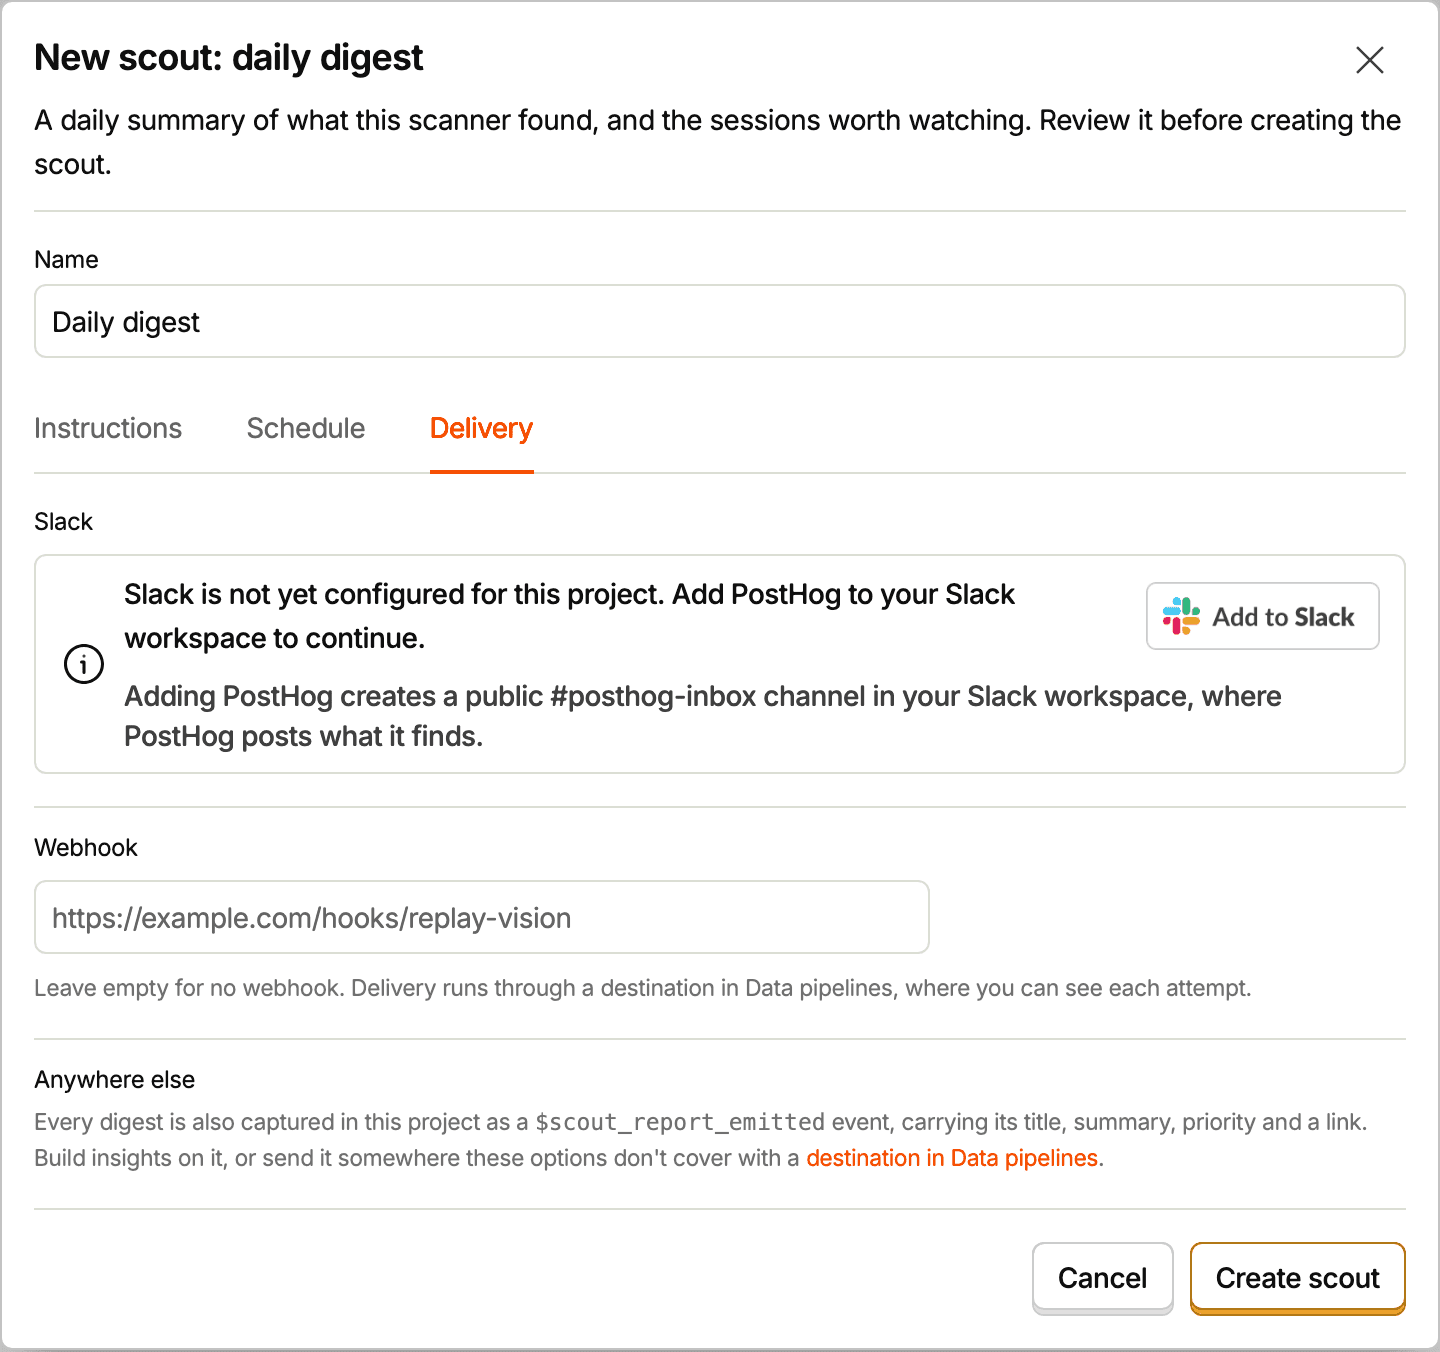Open the destination in Data pipelines link
The width and height of the screenshot is (1440, 1352).
(952, 1158)
